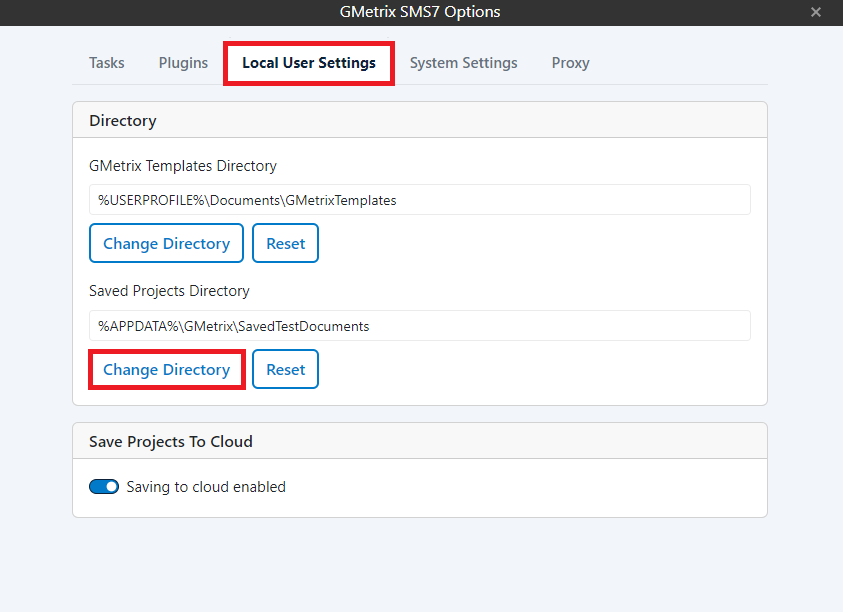Open the System Settings tab

463,63
